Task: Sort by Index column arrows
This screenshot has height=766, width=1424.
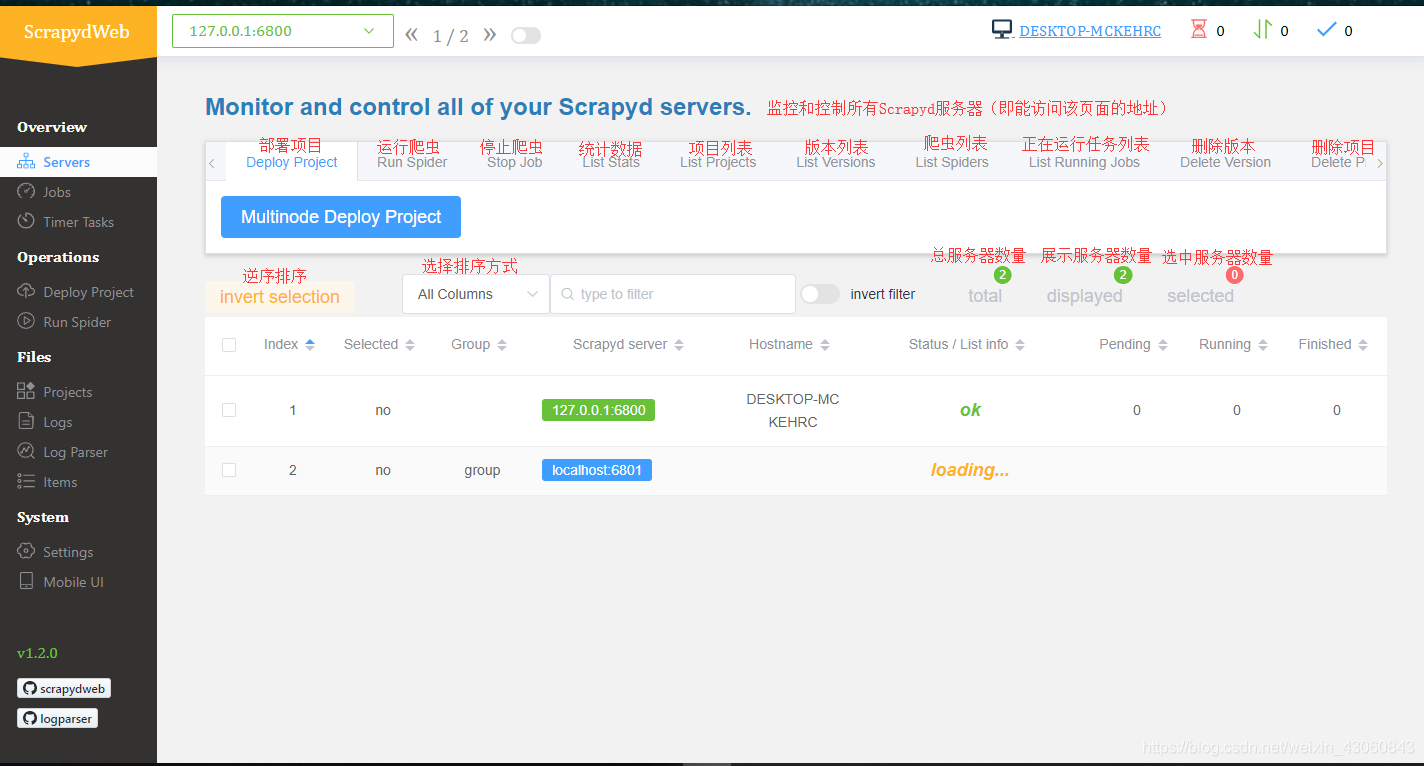Action: pyautogui.click(x=310, y=344)
